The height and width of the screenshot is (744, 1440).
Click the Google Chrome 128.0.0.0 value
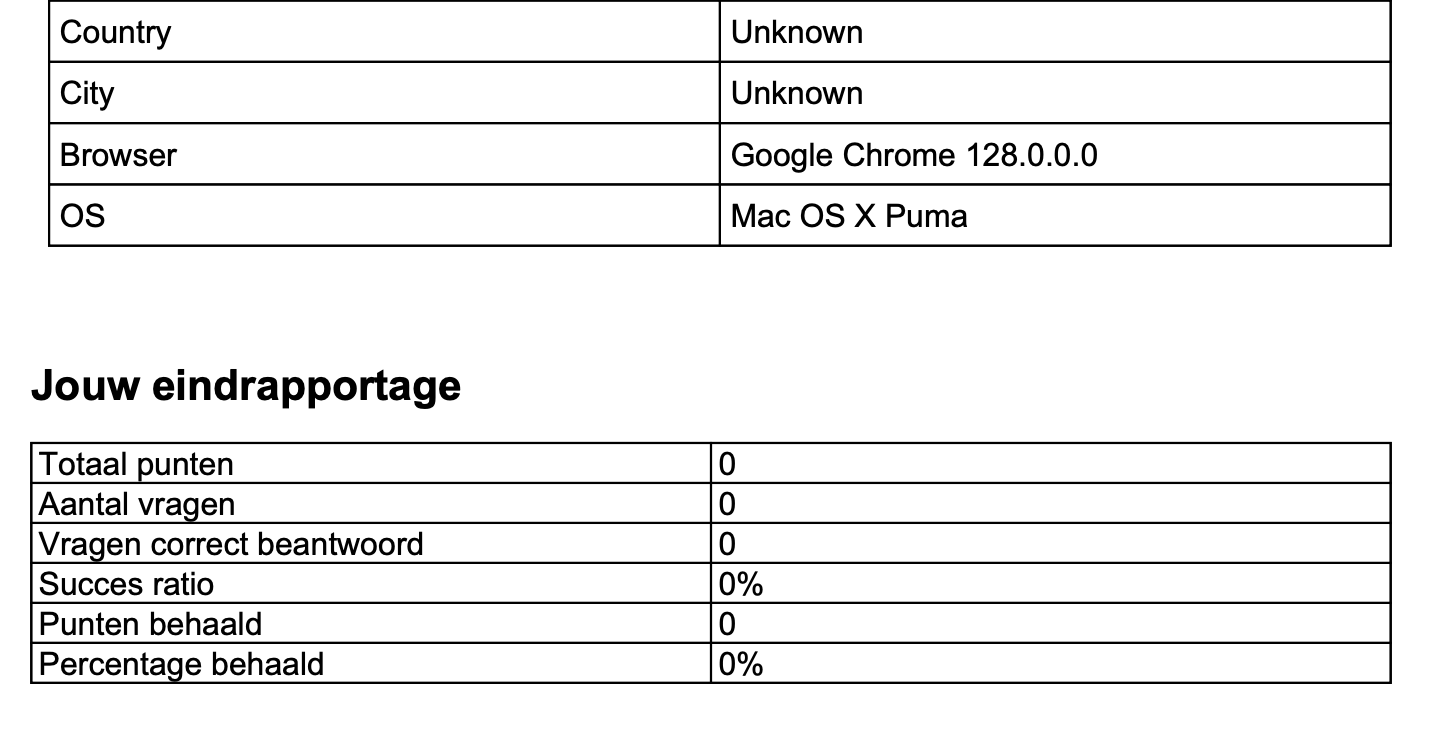click(914, 155)
